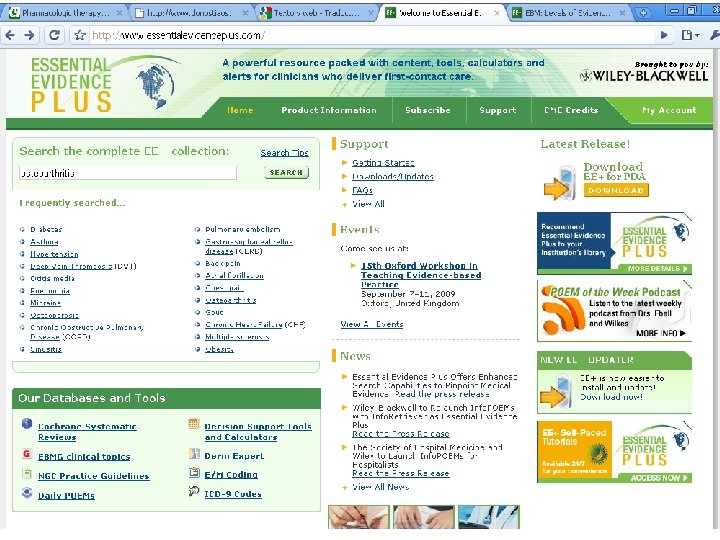
Task: Open the wrench tools menu
Action: (714, 35)
